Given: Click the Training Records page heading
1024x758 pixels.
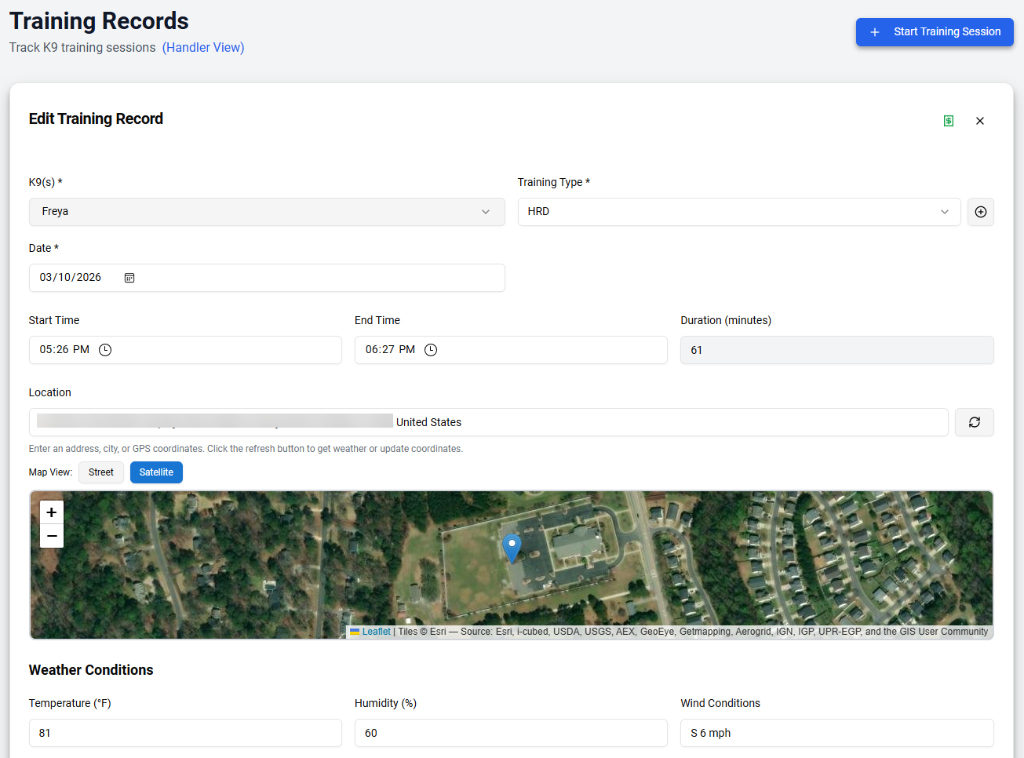Looking at the screenshot, I should click(99, 21).
